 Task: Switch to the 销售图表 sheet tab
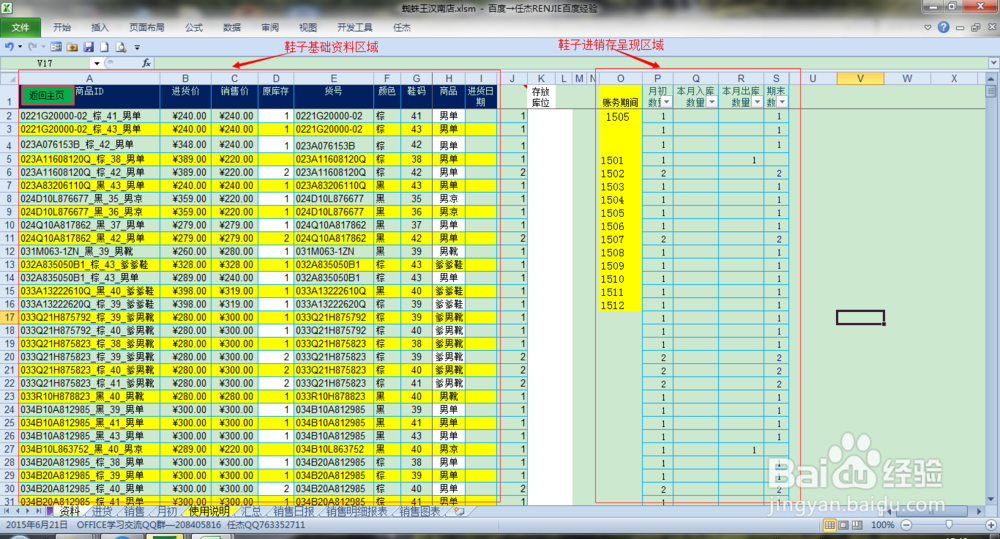pos(420,511)
